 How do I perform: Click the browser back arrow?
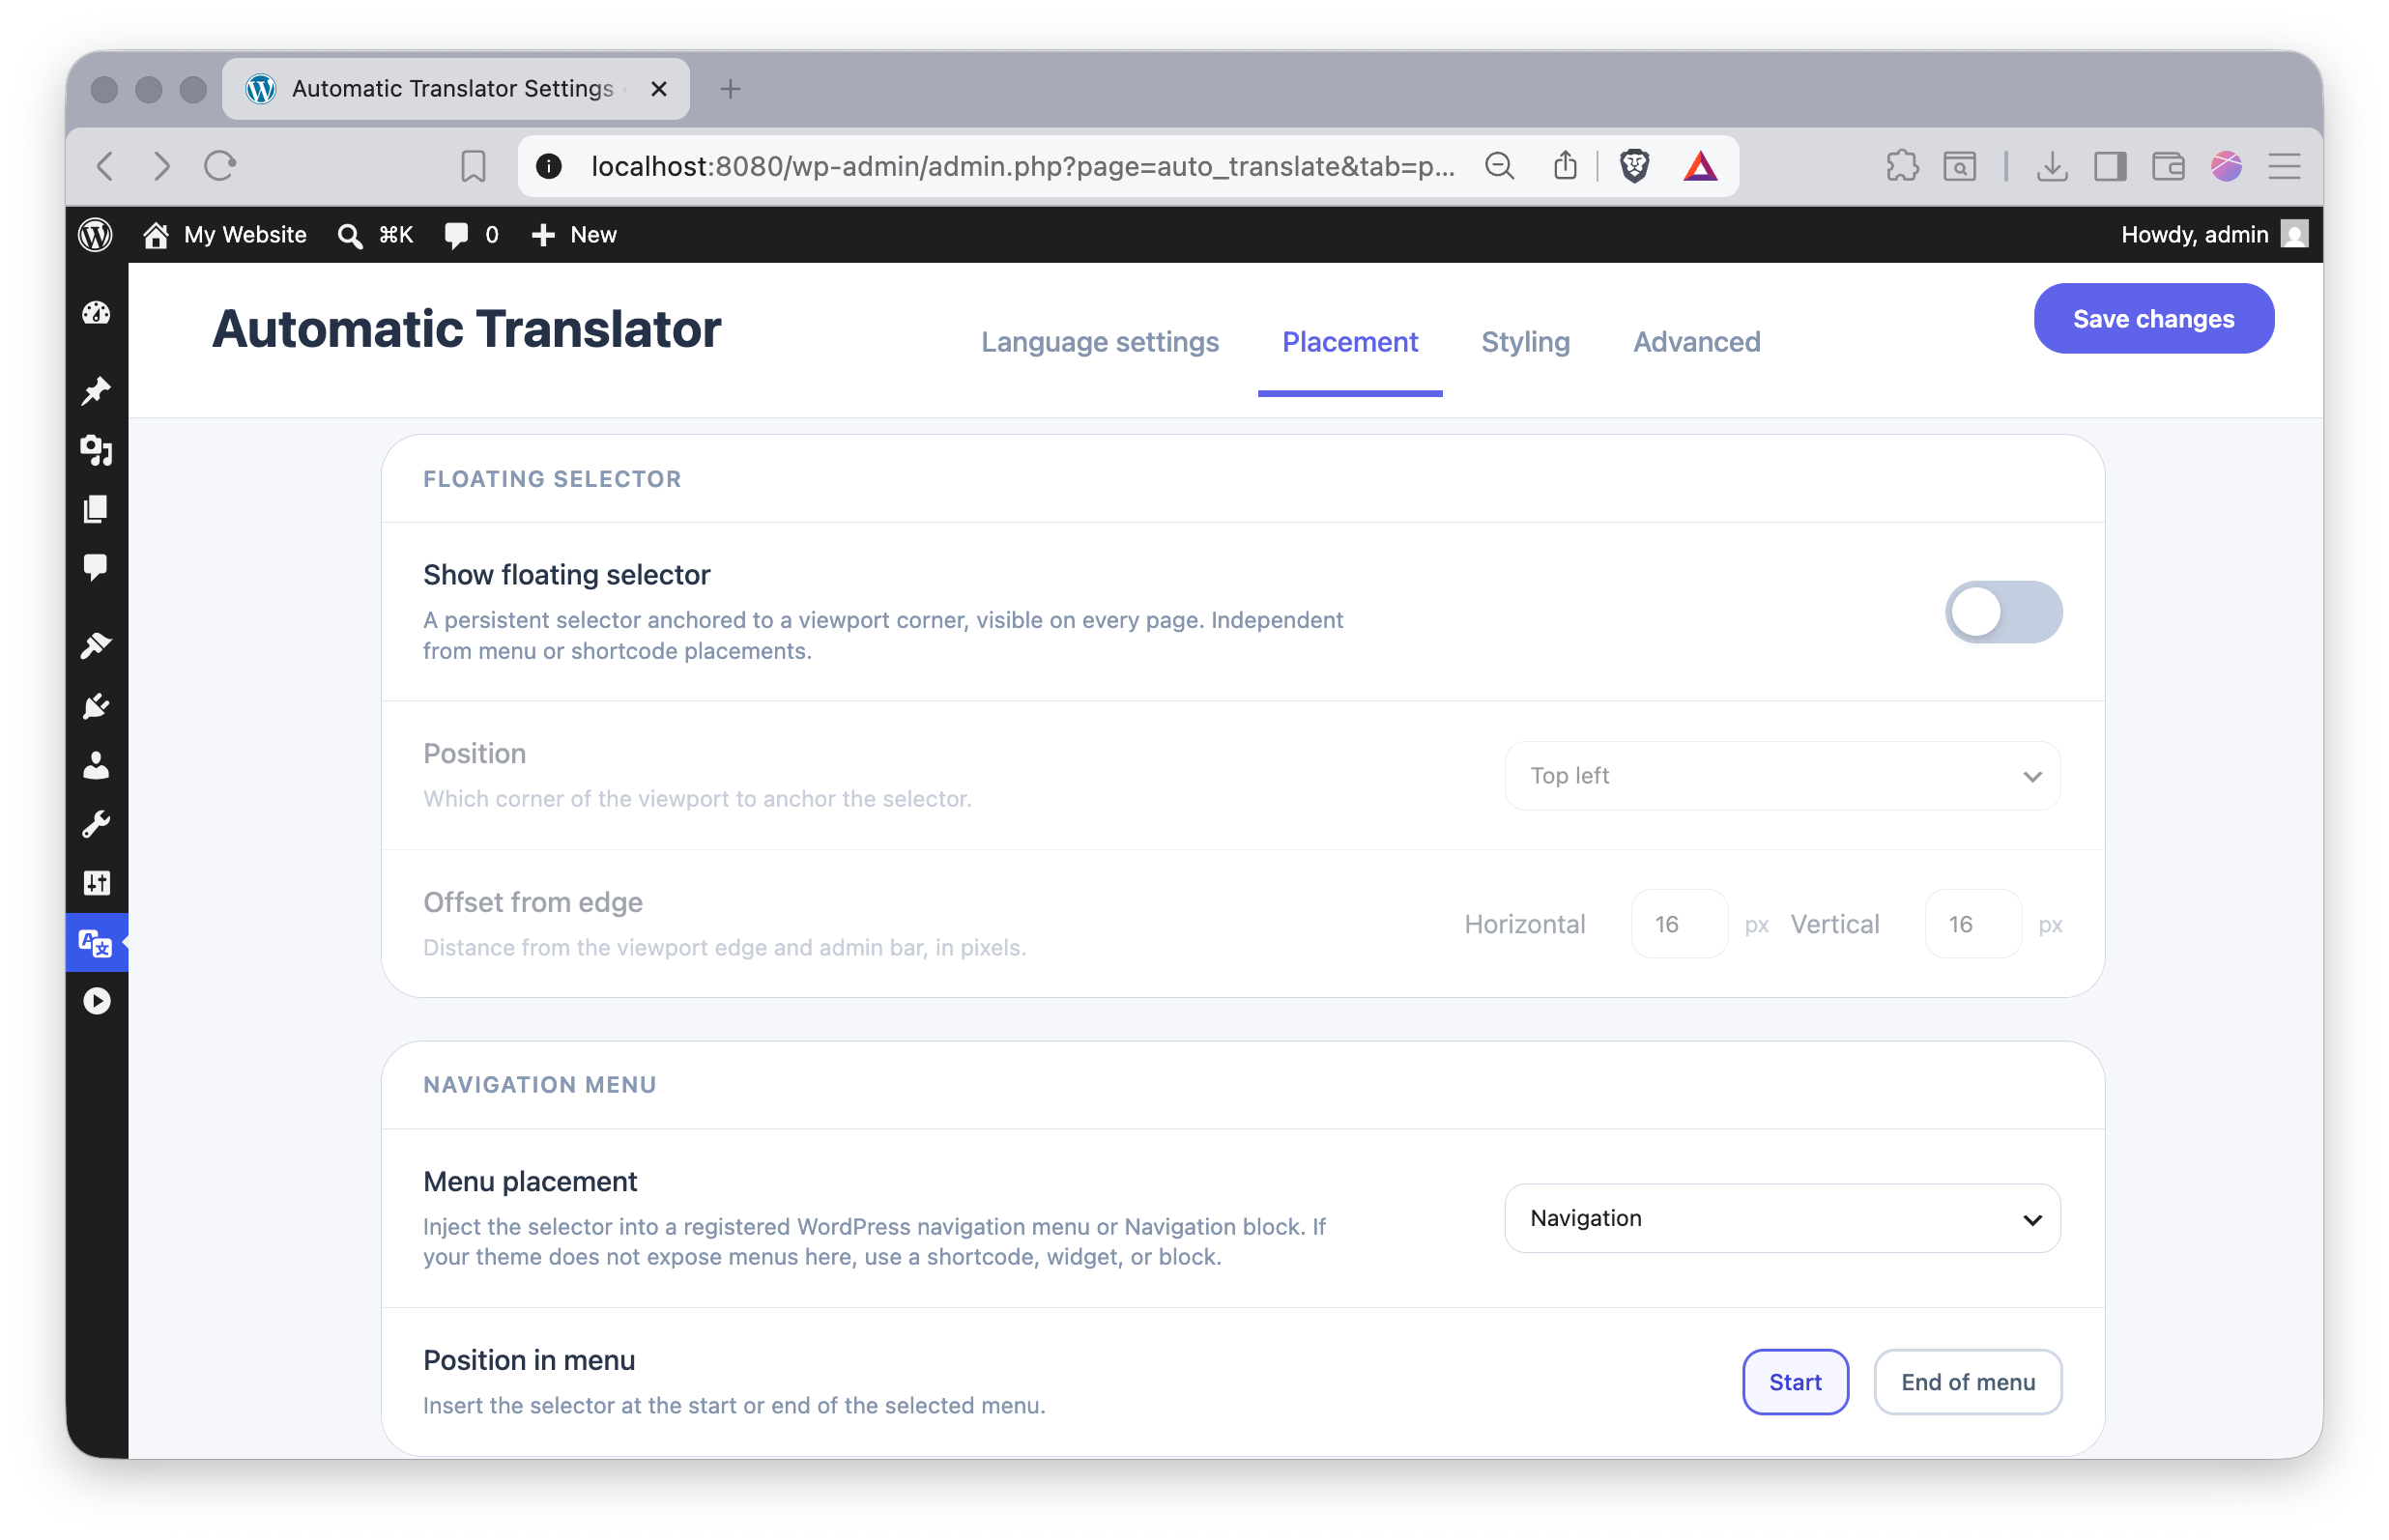[x=106, y=166]
